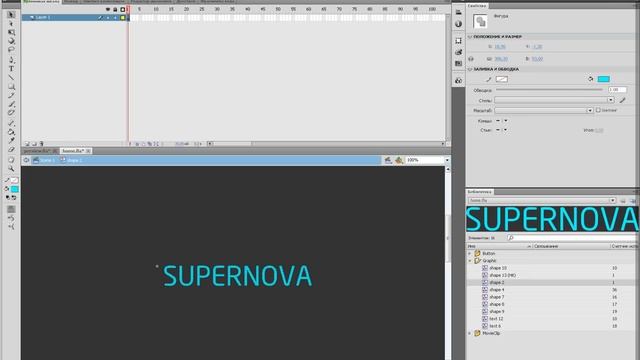Sort library by Name column header
The height and width of the screenshot is (360, 640).
pos(499,247)
